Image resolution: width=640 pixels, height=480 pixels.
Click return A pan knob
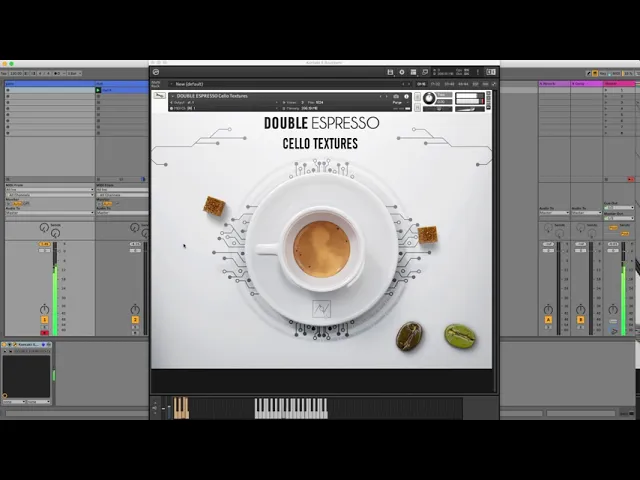pos(548,309)
